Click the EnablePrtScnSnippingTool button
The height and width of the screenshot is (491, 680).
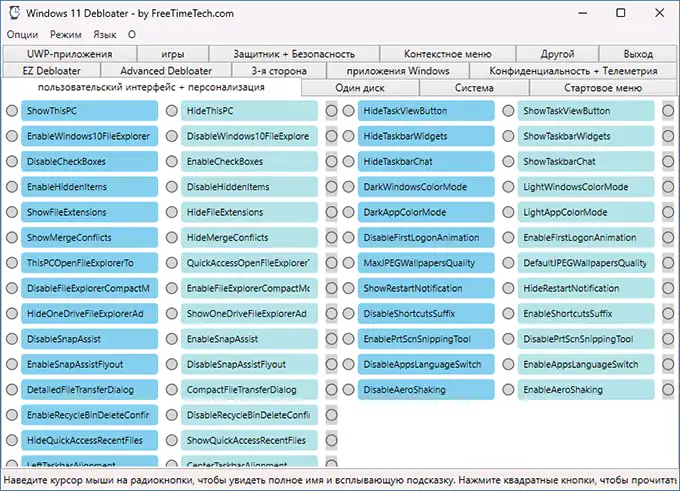click(x=426, y=339)
